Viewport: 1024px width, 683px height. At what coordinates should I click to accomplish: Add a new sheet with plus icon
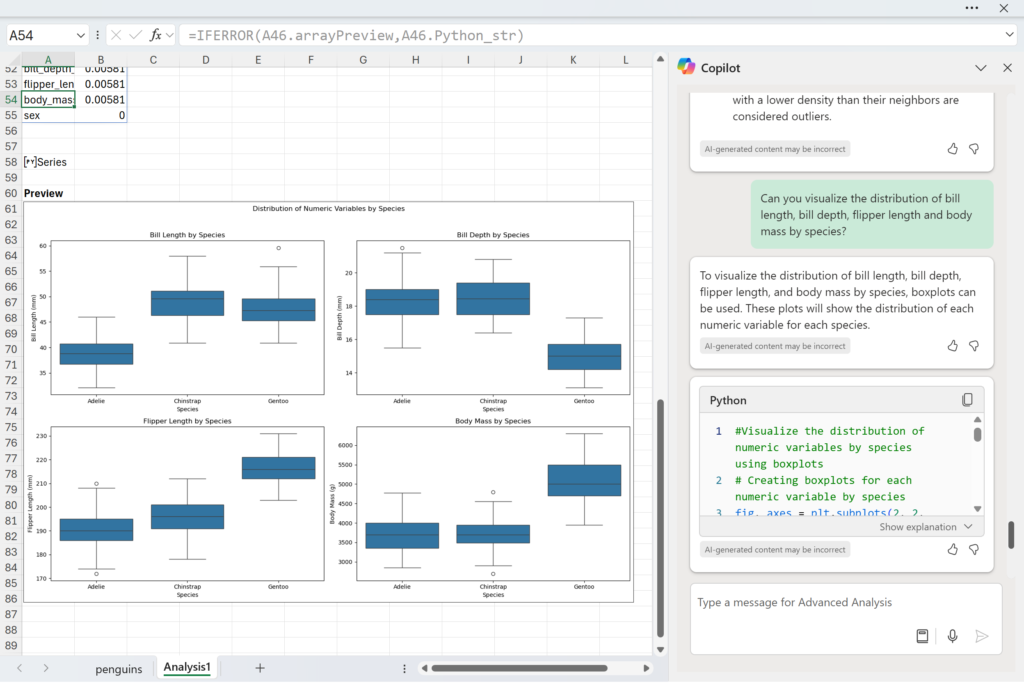coord(260,668)
